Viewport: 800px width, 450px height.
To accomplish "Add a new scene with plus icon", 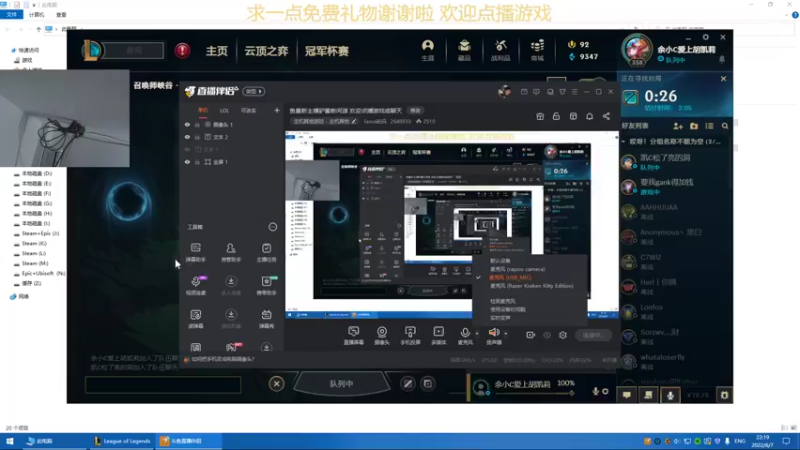I will (x=277, y=110).
